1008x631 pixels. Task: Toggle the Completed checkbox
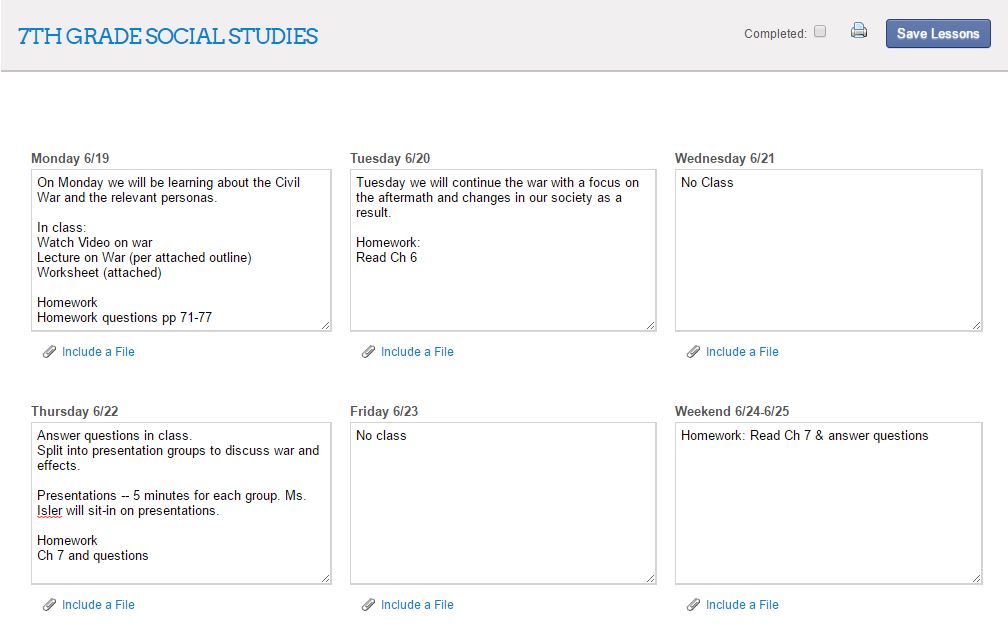coord(820,31)
